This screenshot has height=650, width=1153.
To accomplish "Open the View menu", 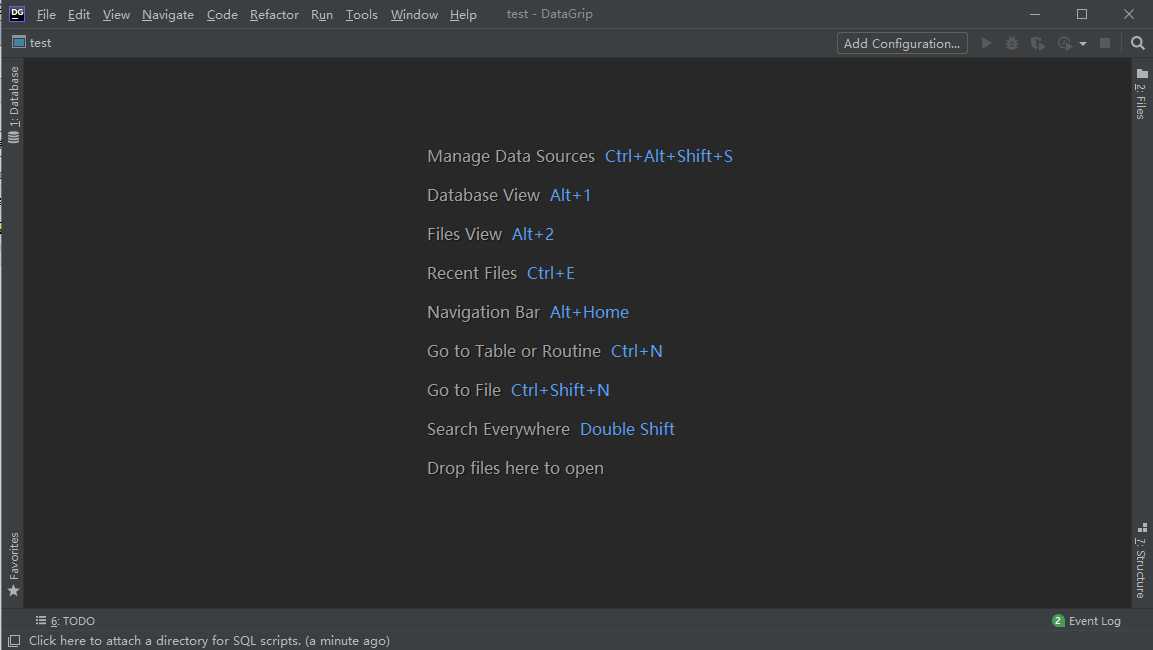I will coord(116,15).
